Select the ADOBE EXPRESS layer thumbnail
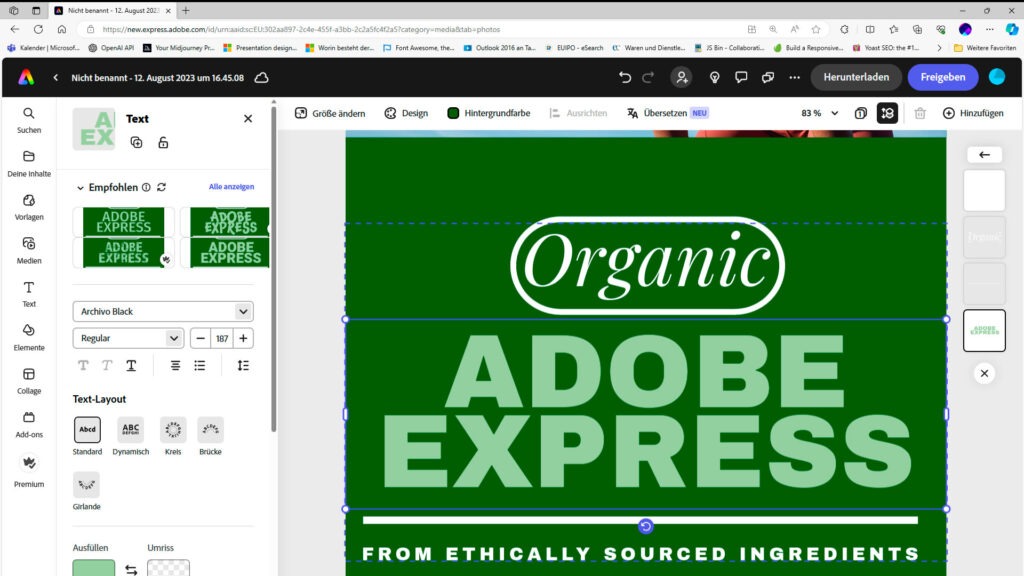This screenshot has height=576, width=1024. pos(984,330)
